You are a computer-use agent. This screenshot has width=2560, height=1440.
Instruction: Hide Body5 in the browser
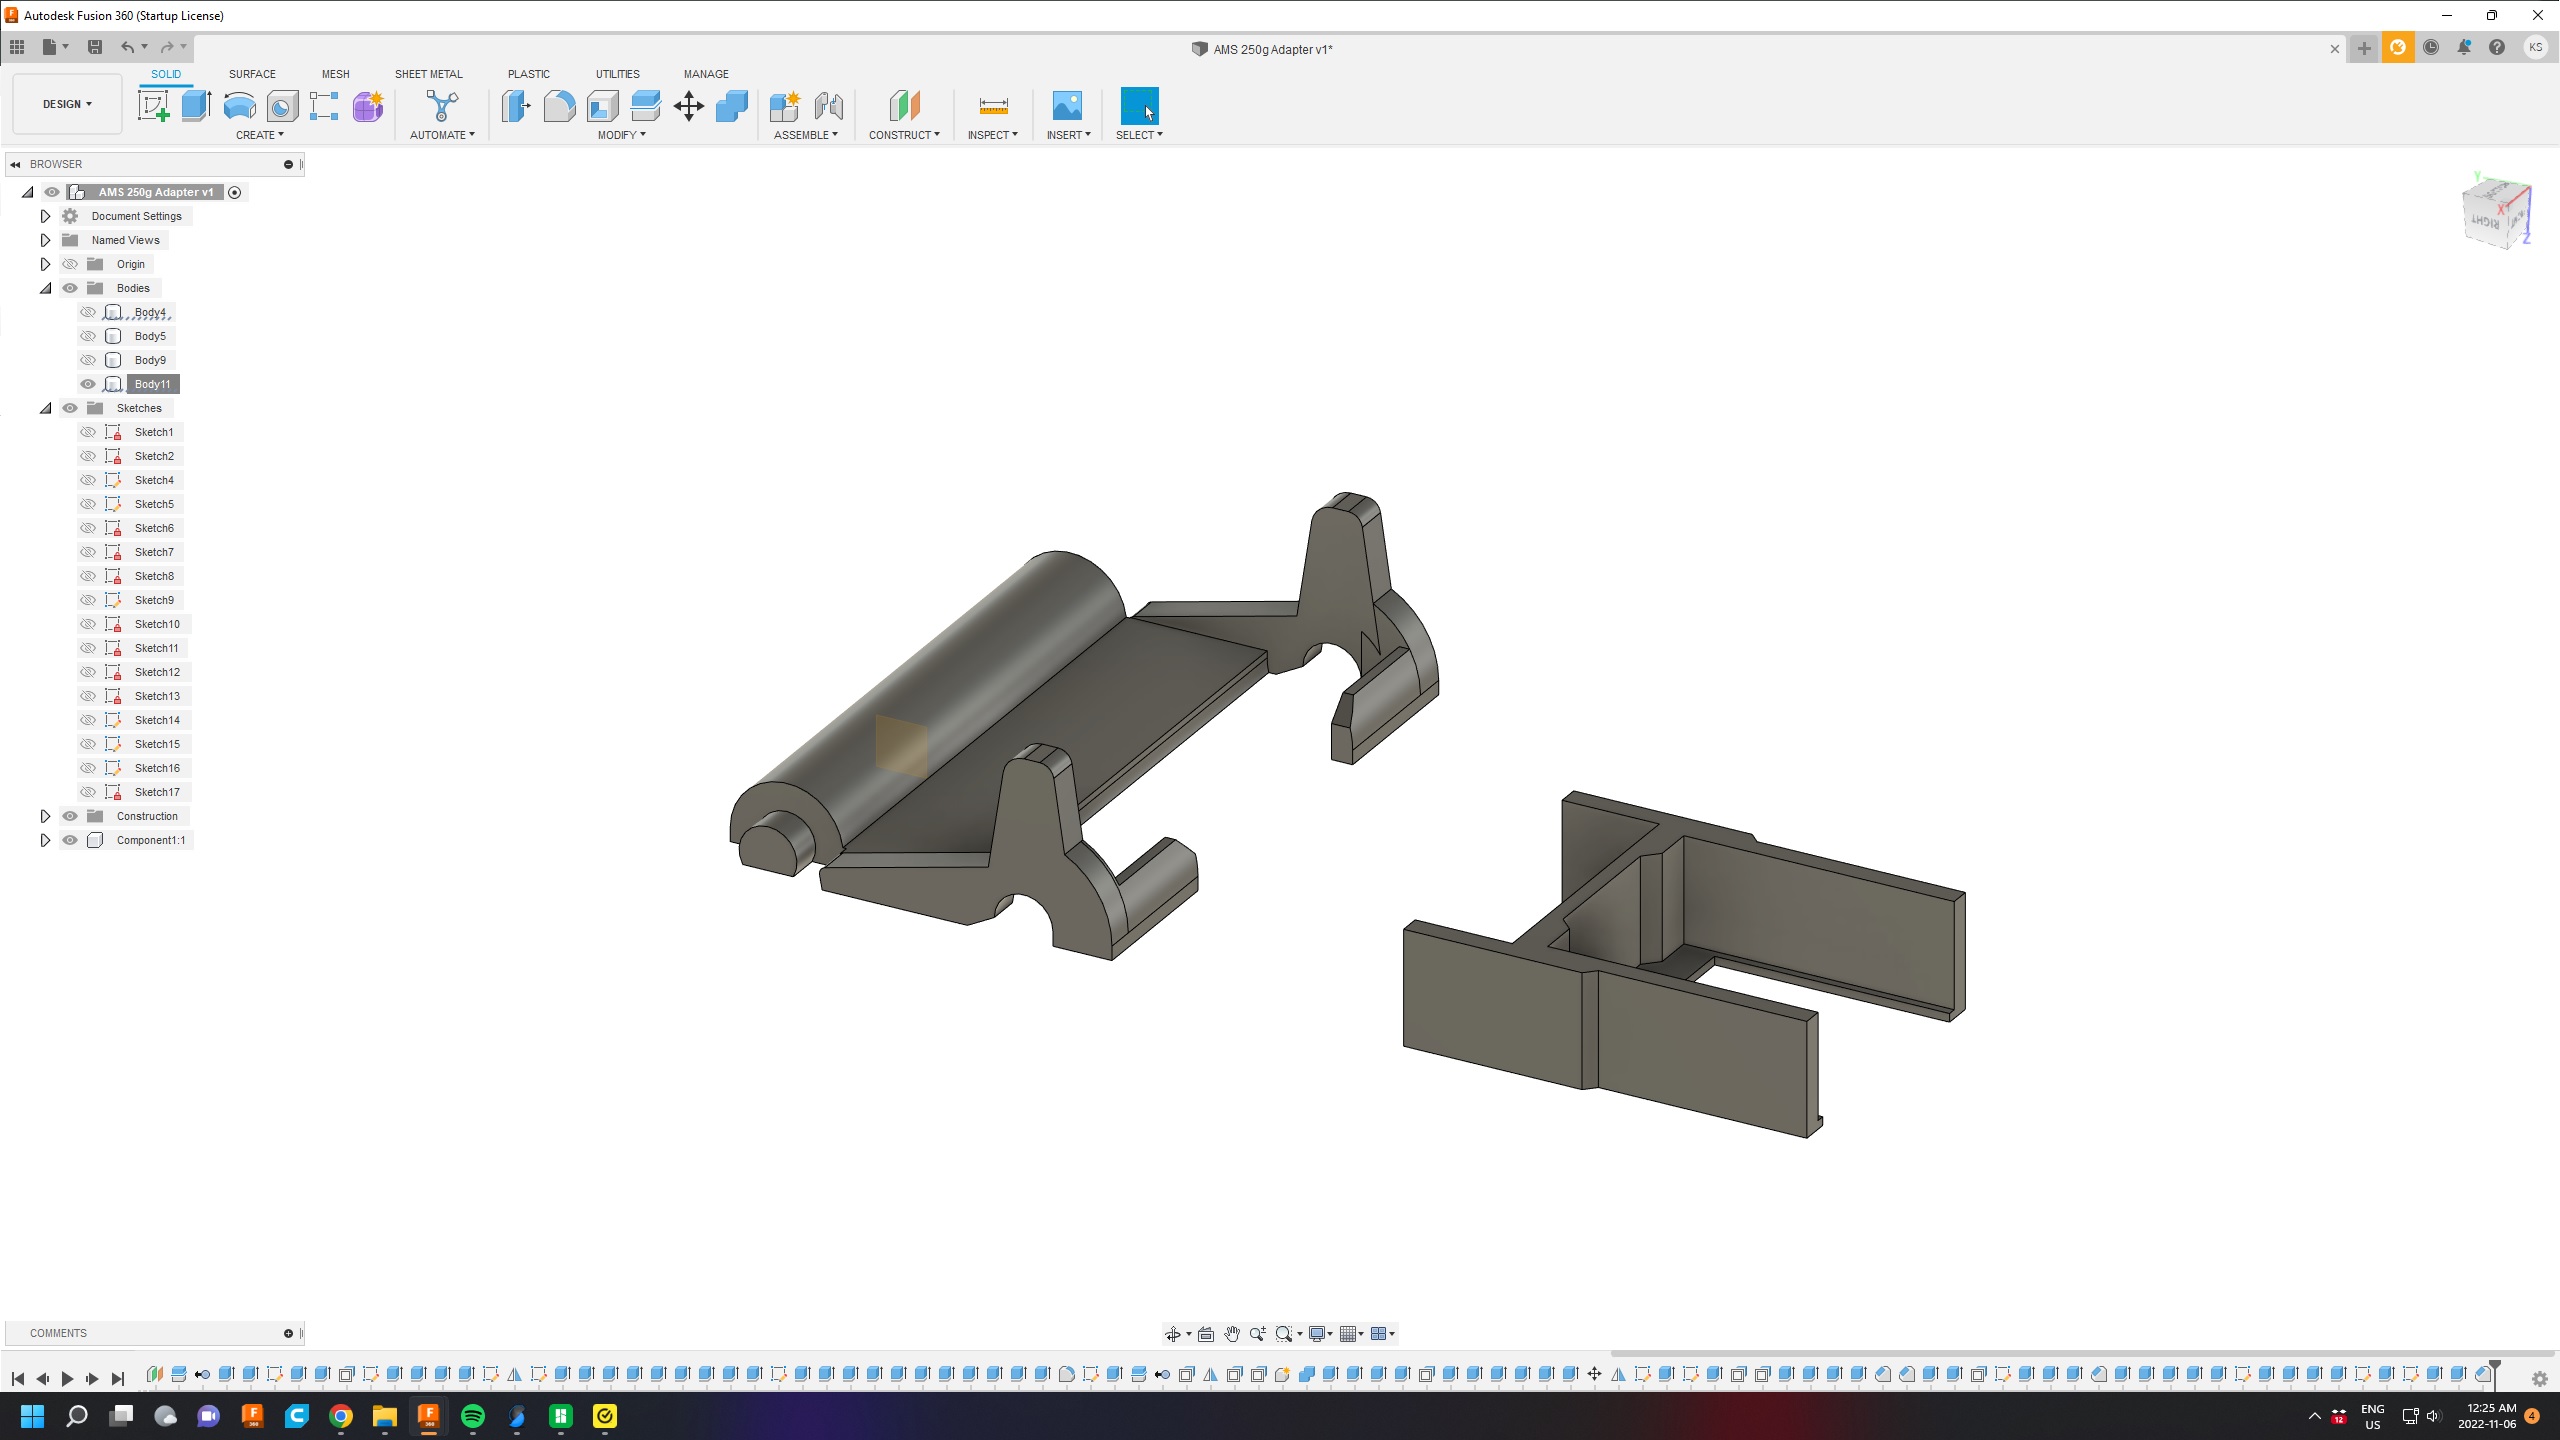(88, 336)
